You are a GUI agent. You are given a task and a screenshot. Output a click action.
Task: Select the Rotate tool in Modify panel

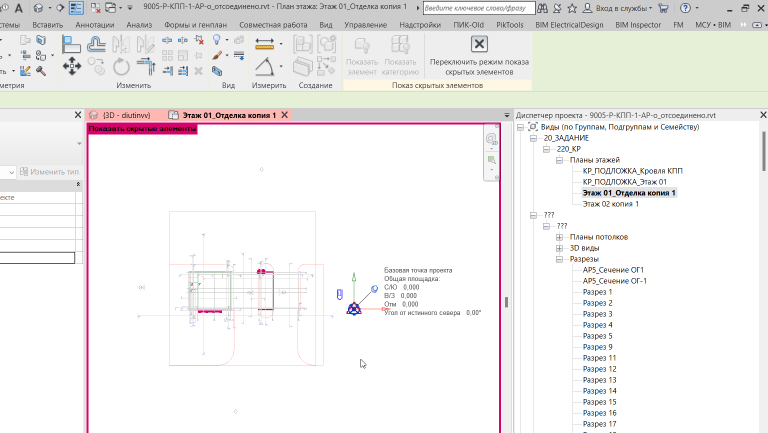(121, 66)
